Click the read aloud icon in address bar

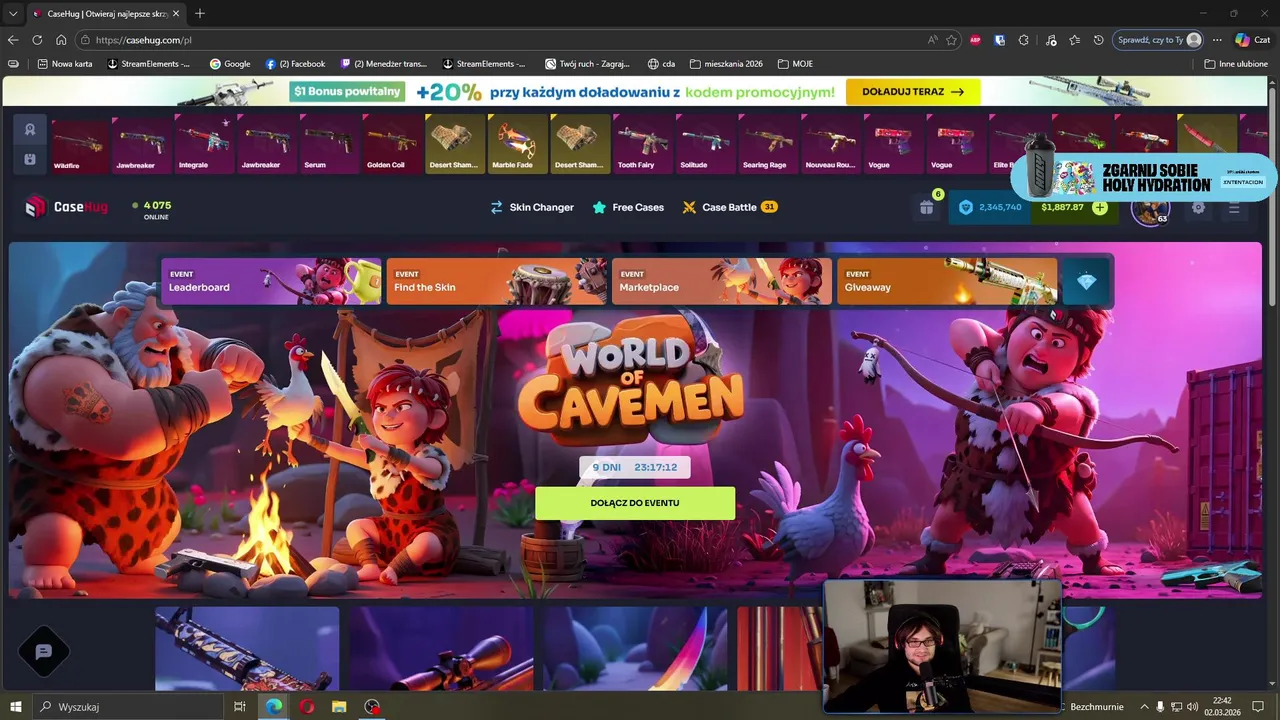pyautogui.click(x=932, y=40)
